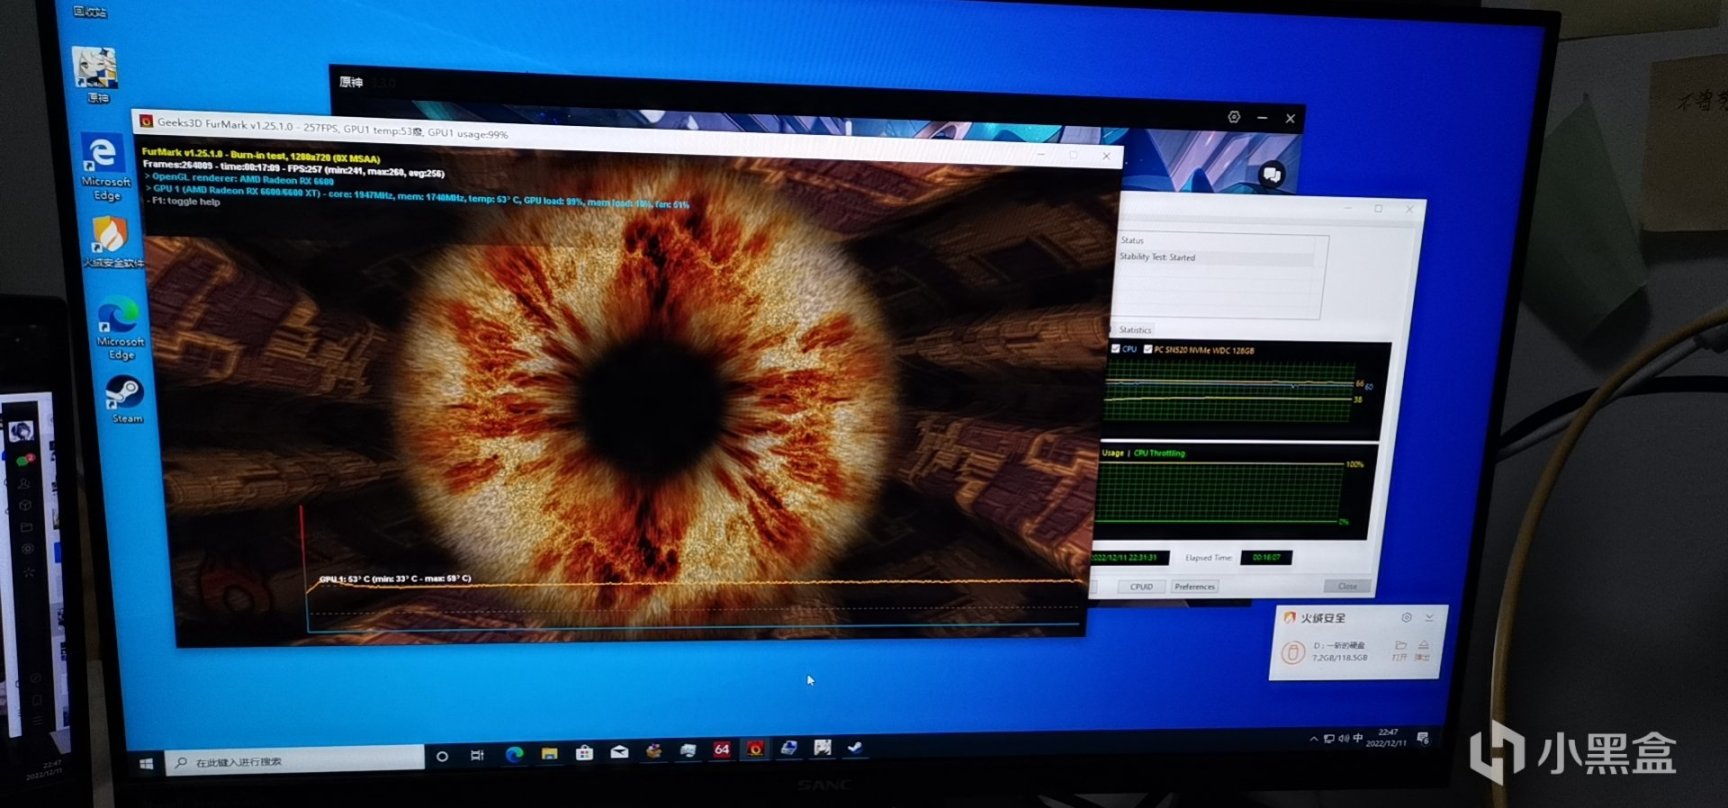Open the network tray icon

(x=1329, y=739)
